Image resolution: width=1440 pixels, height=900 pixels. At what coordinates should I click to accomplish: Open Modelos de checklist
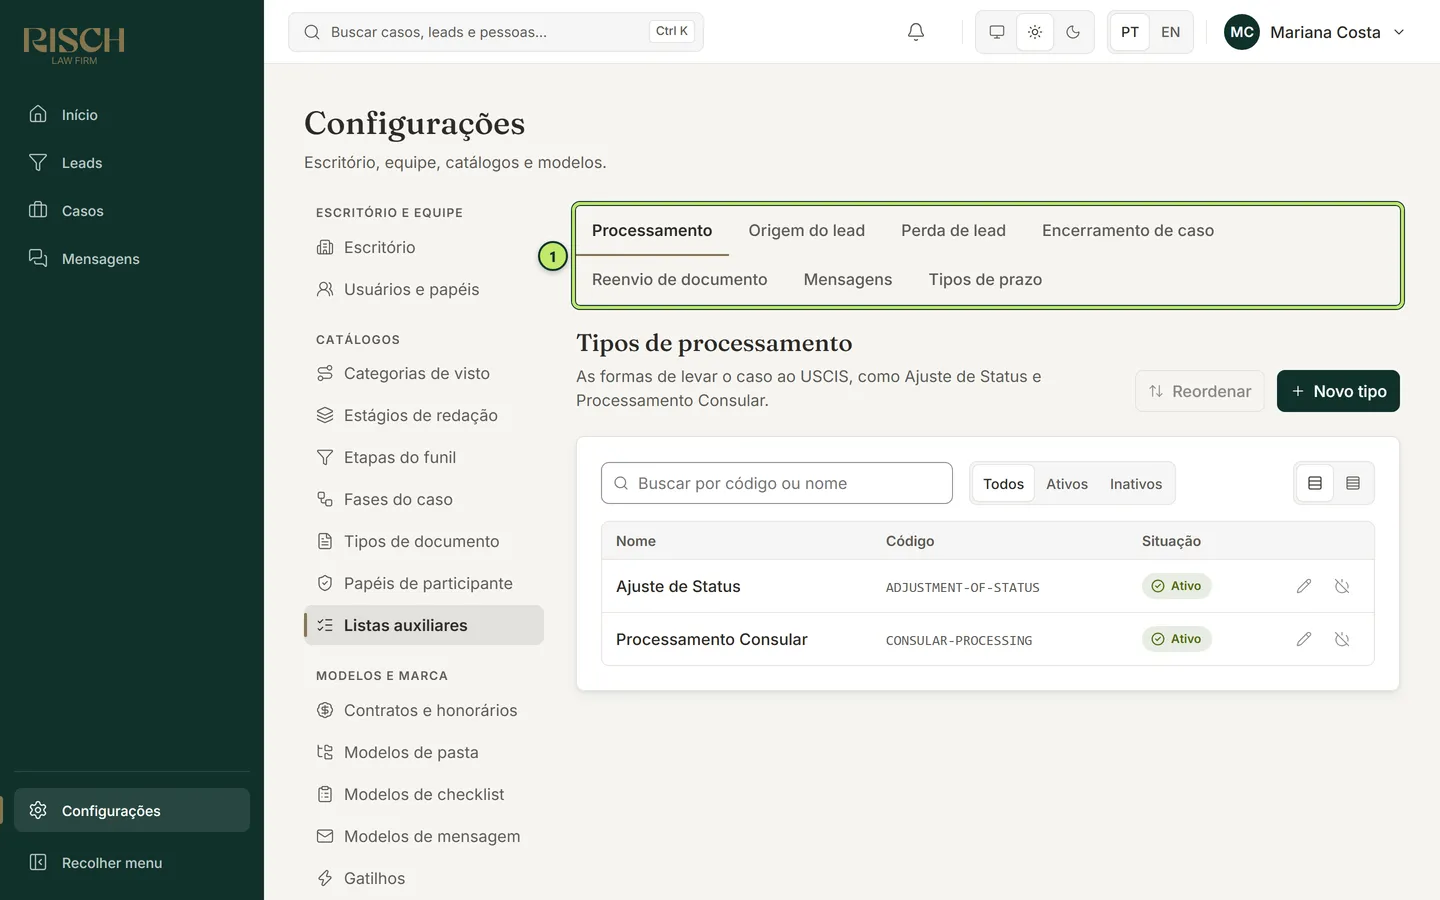[x=424, y=795]
